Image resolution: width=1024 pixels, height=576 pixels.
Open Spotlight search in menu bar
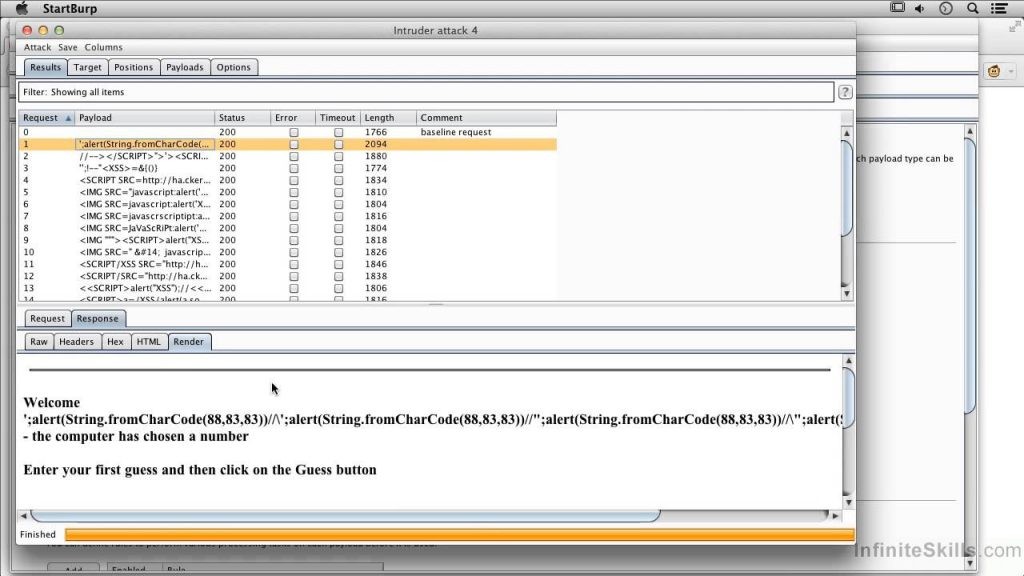[x=972, y=8]
